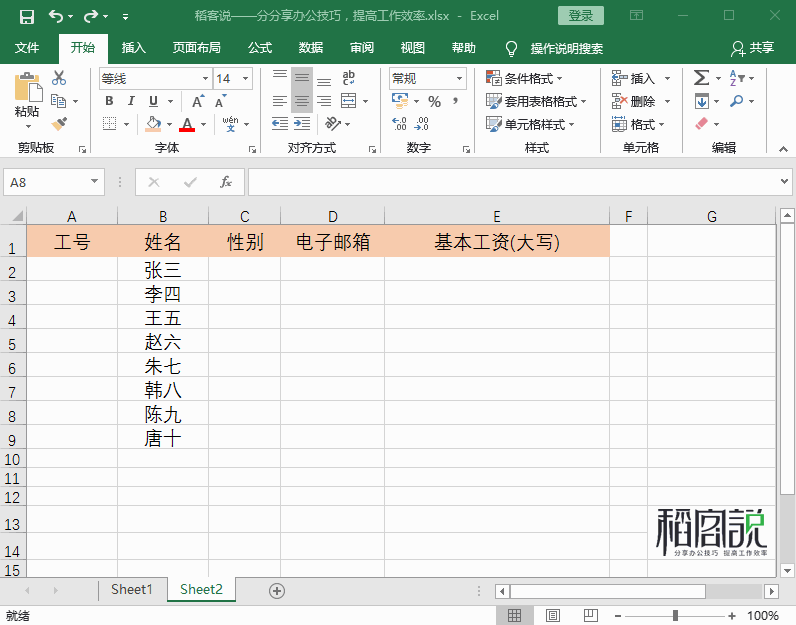Decrease indent in alignment group
Screen dimensions: 796x625
coord(280,123)
